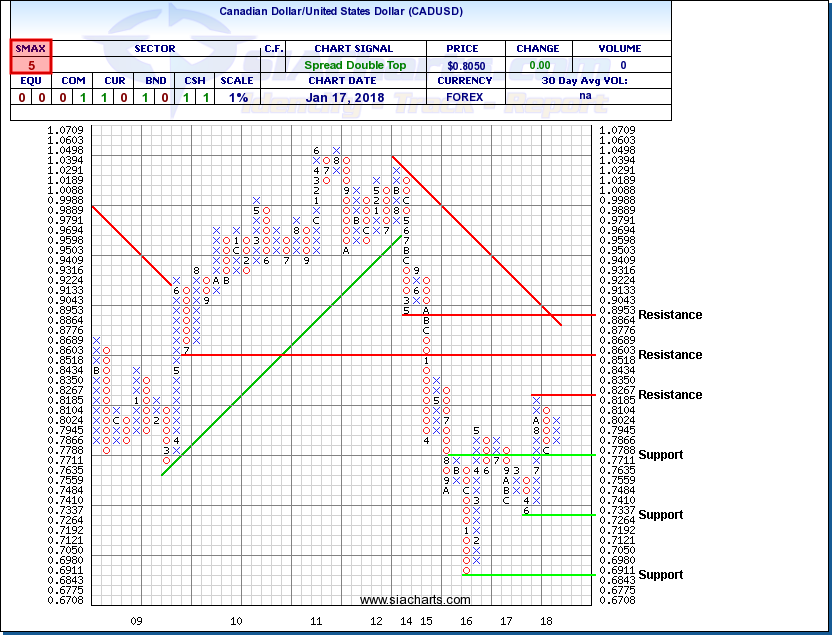The image size is (832, 635).
Task: Click the Support label near 0.6843 level
Action: pyautogui.click(x=662, y=575)
